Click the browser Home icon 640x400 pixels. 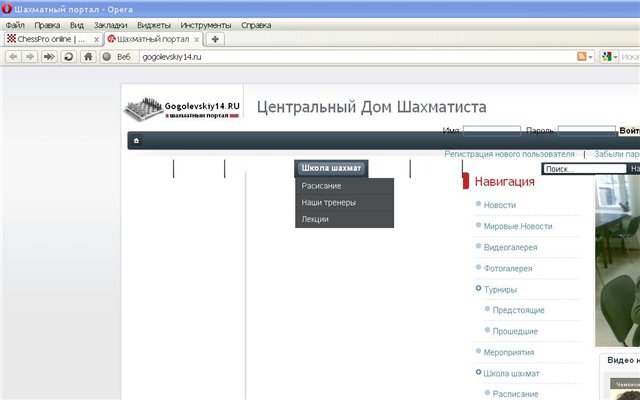[x=88, y=57]
